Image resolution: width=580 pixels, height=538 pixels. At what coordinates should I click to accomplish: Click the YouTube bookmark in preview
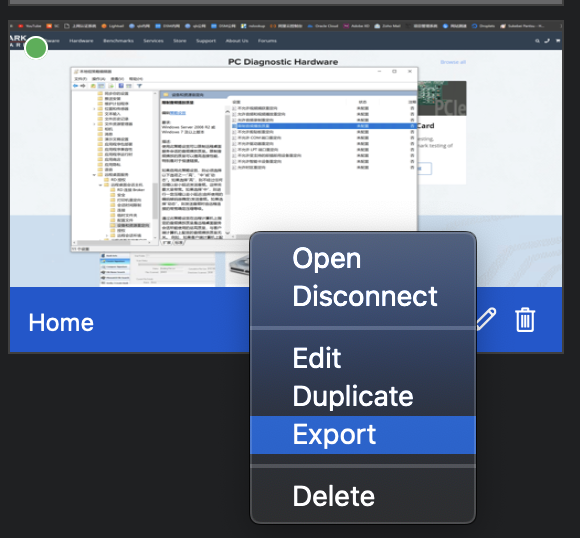(30, 26)
